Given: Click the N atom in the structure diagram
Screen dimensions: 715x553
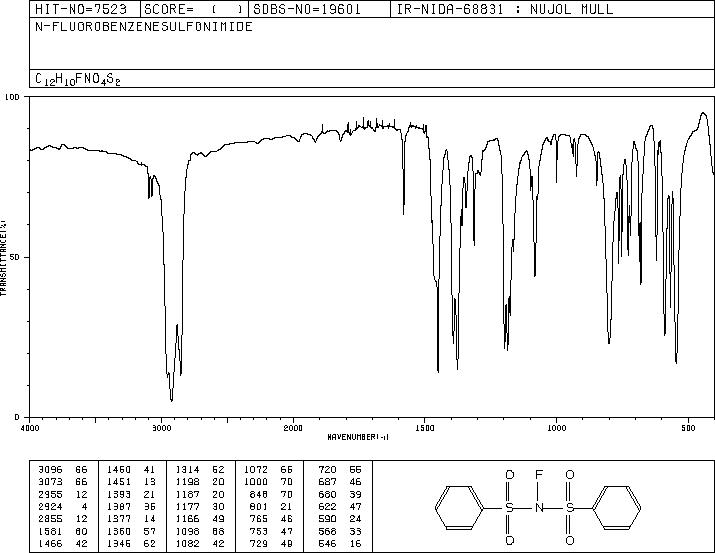Looking at the screenshot, I should tap(539, 507).
